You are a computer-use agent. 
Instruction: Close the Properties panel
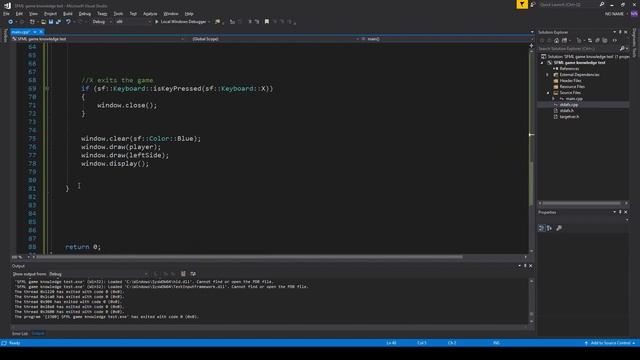click(625, 212)
